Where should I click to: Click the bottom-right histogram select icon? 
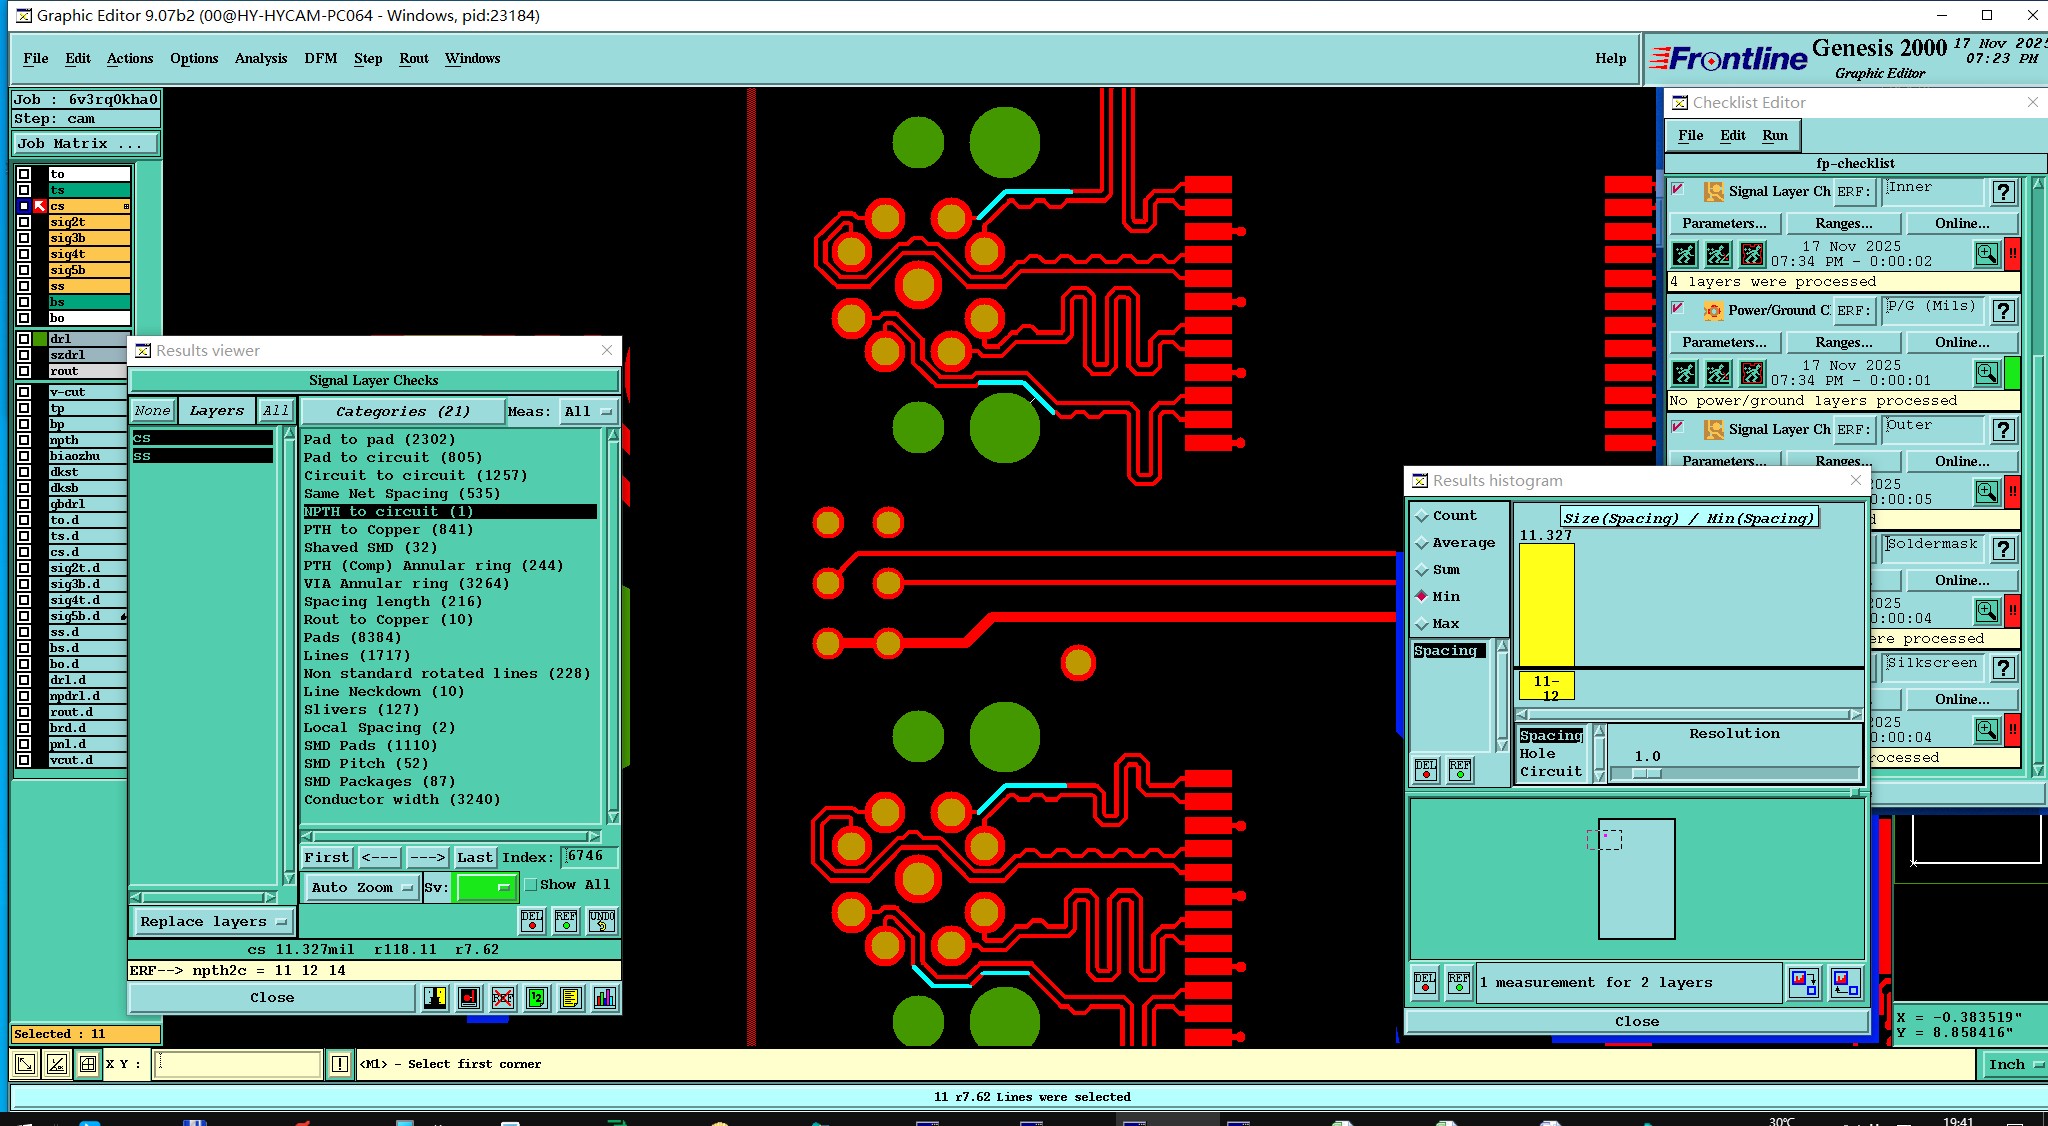tap(1845, 983)
